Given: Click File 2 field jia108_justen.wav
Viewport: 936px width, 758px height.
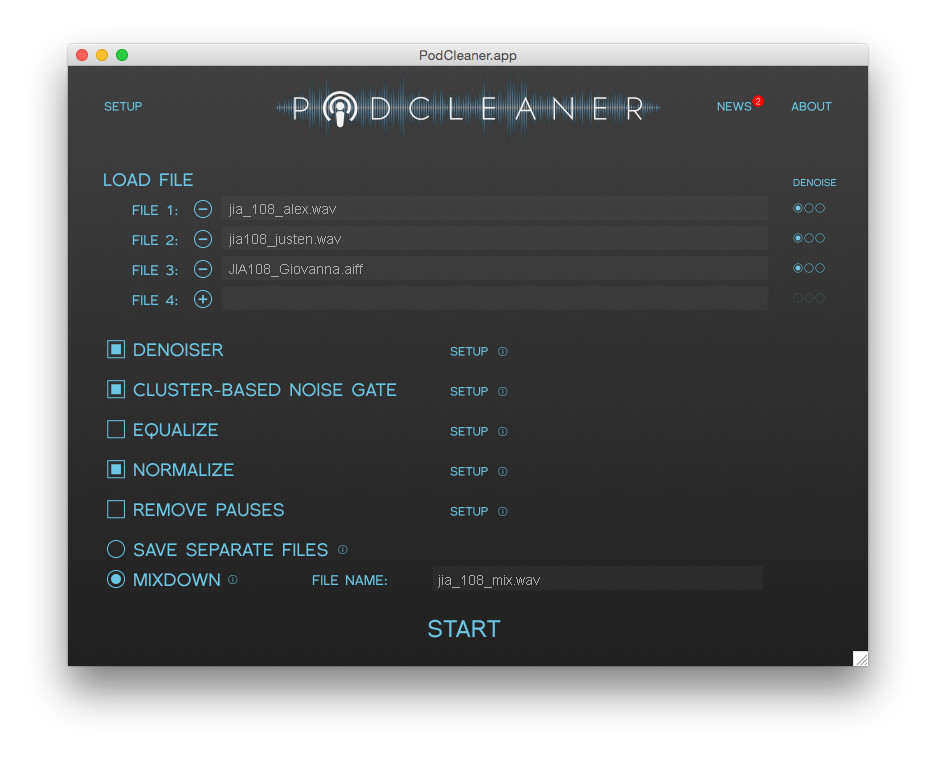Looking at the screenshot, I should (495, 239).
